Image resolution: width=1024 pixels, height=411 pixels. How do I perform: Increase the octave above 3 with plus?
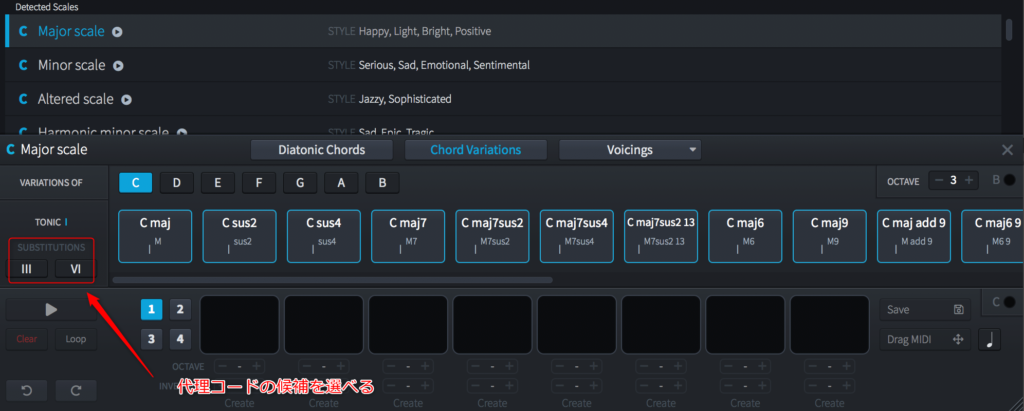coord(969,180)
